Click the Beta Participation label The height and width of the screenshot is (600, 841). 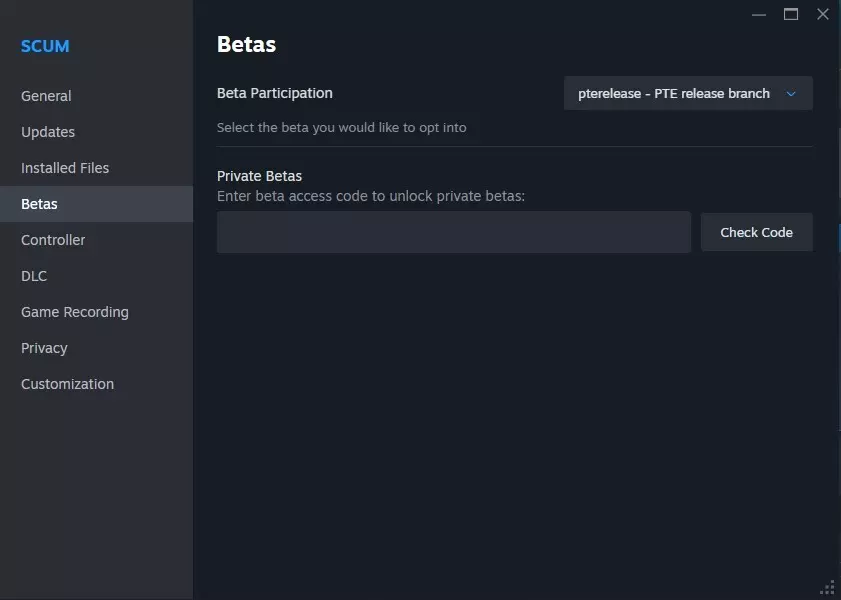275,93
